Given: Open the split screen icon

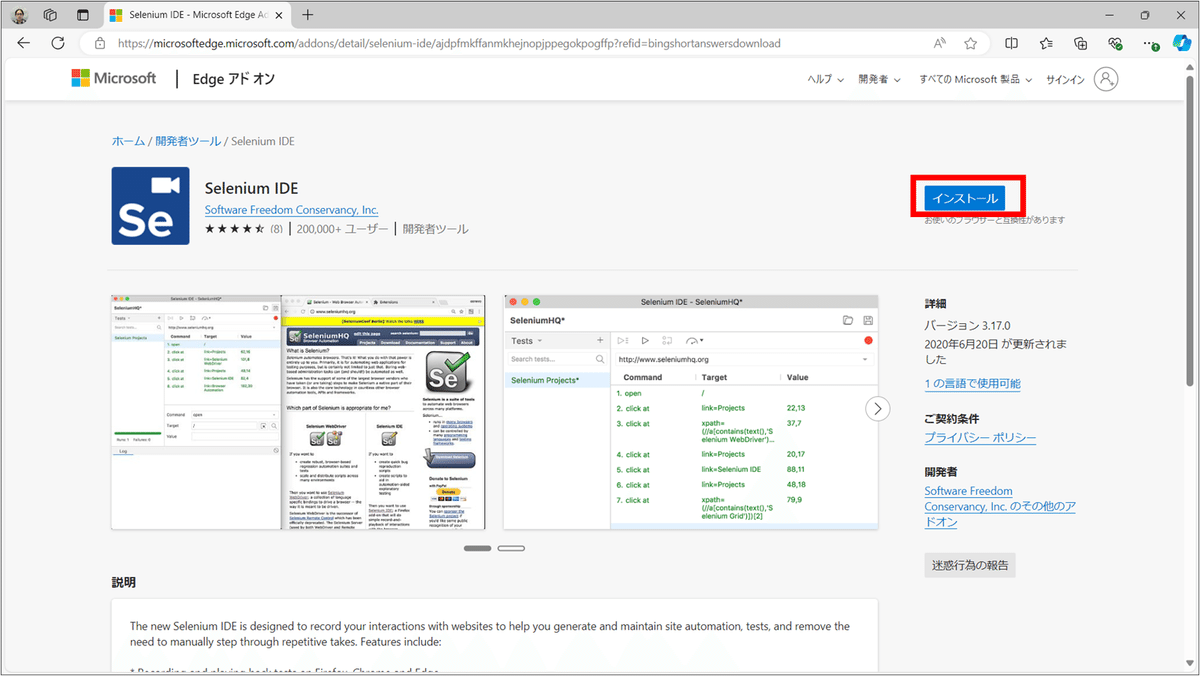Looking at the screenshot, I should point(1012,43).
